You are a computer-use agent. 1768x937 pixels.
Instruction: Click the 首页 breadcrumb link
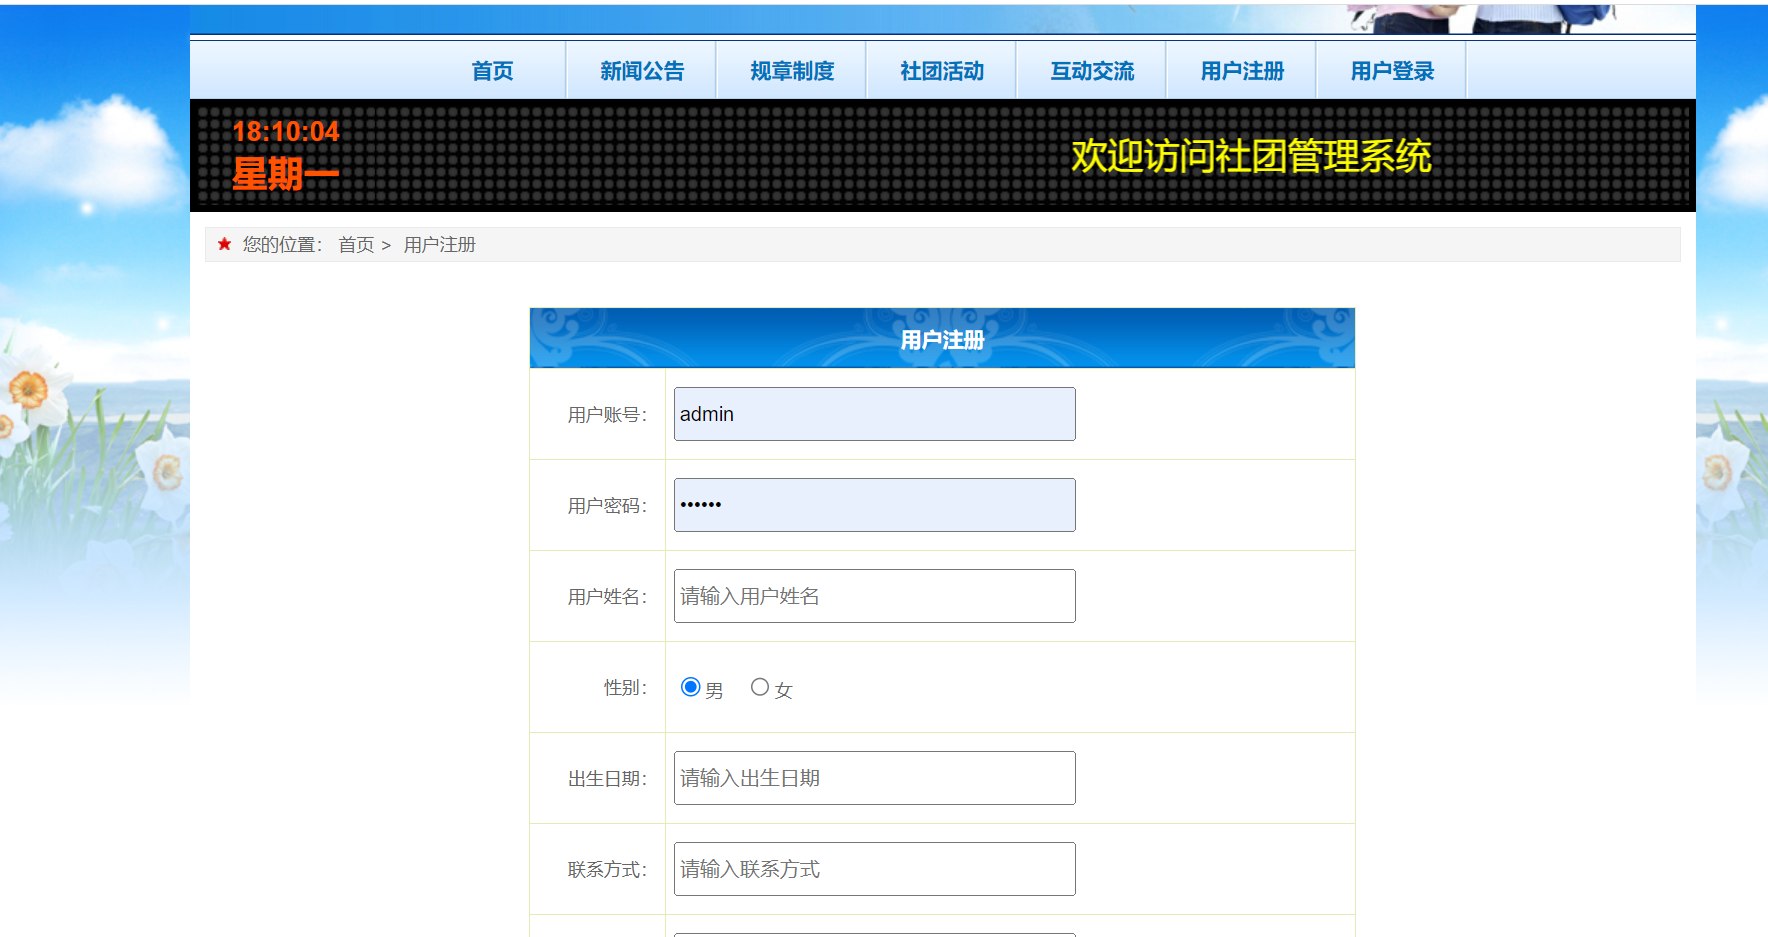point(356,245)
